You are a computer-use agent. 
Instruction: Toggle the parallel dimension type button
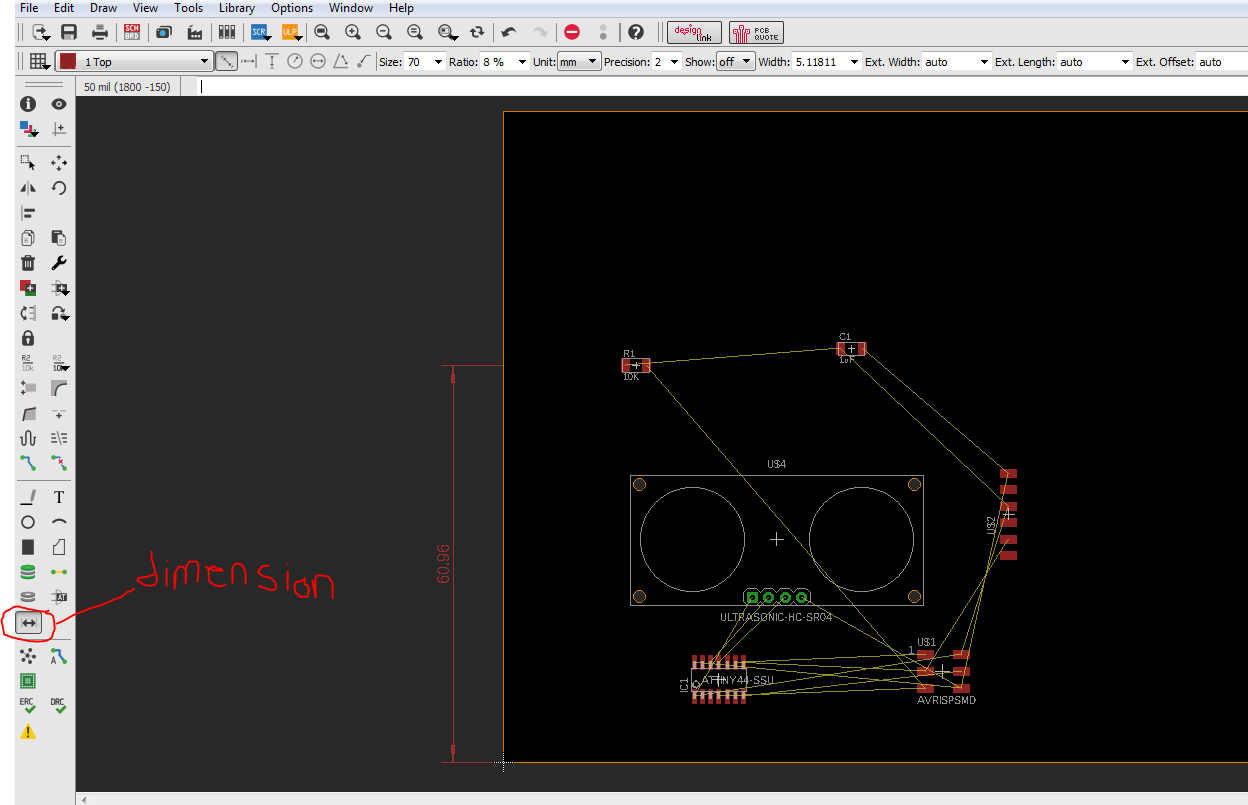(x=227, y=61)
